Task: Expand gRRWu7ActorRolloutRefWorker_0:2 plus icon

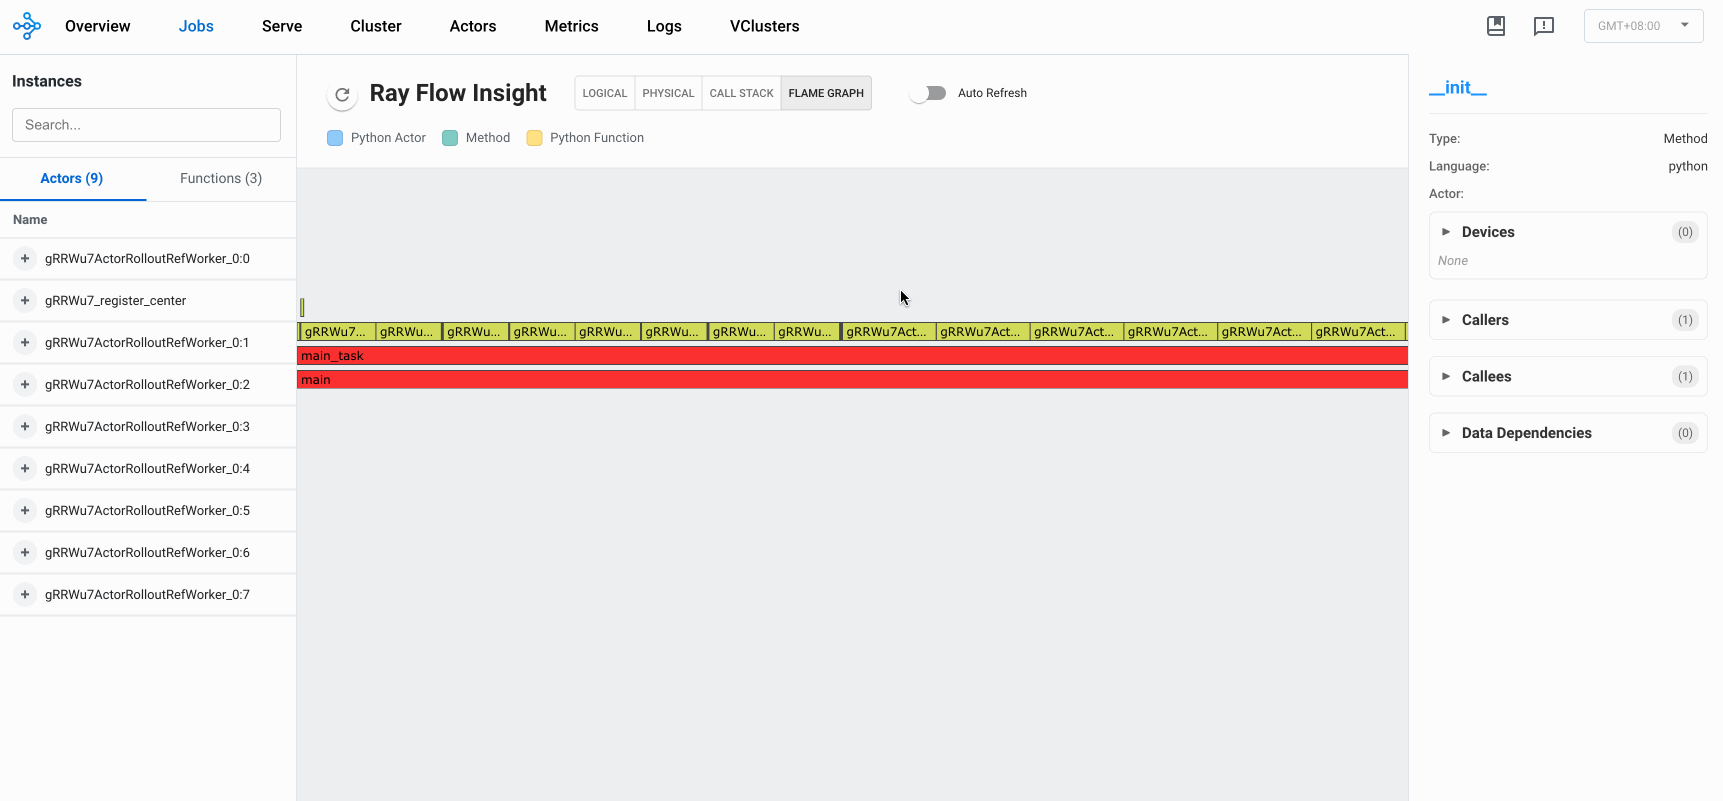Action: (25, 384)
